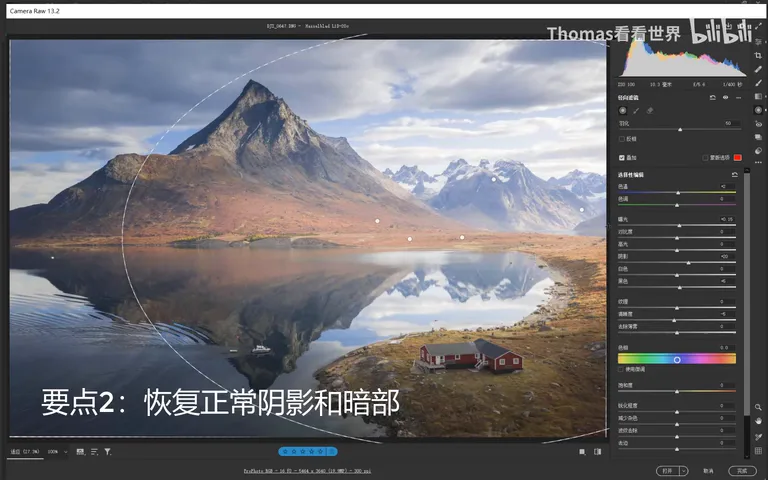Choose the brush add-to-mask mode icon

636,111
